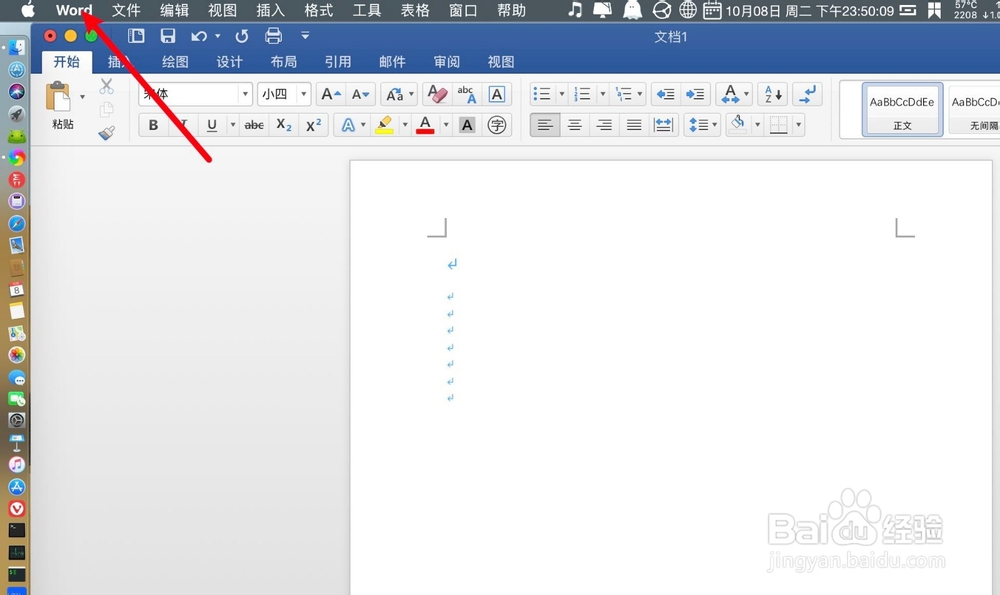Apply character shading with the shaded A icon
This screenshot has height=595, width=1000.
pyautogui.click(x=467, y=124)
